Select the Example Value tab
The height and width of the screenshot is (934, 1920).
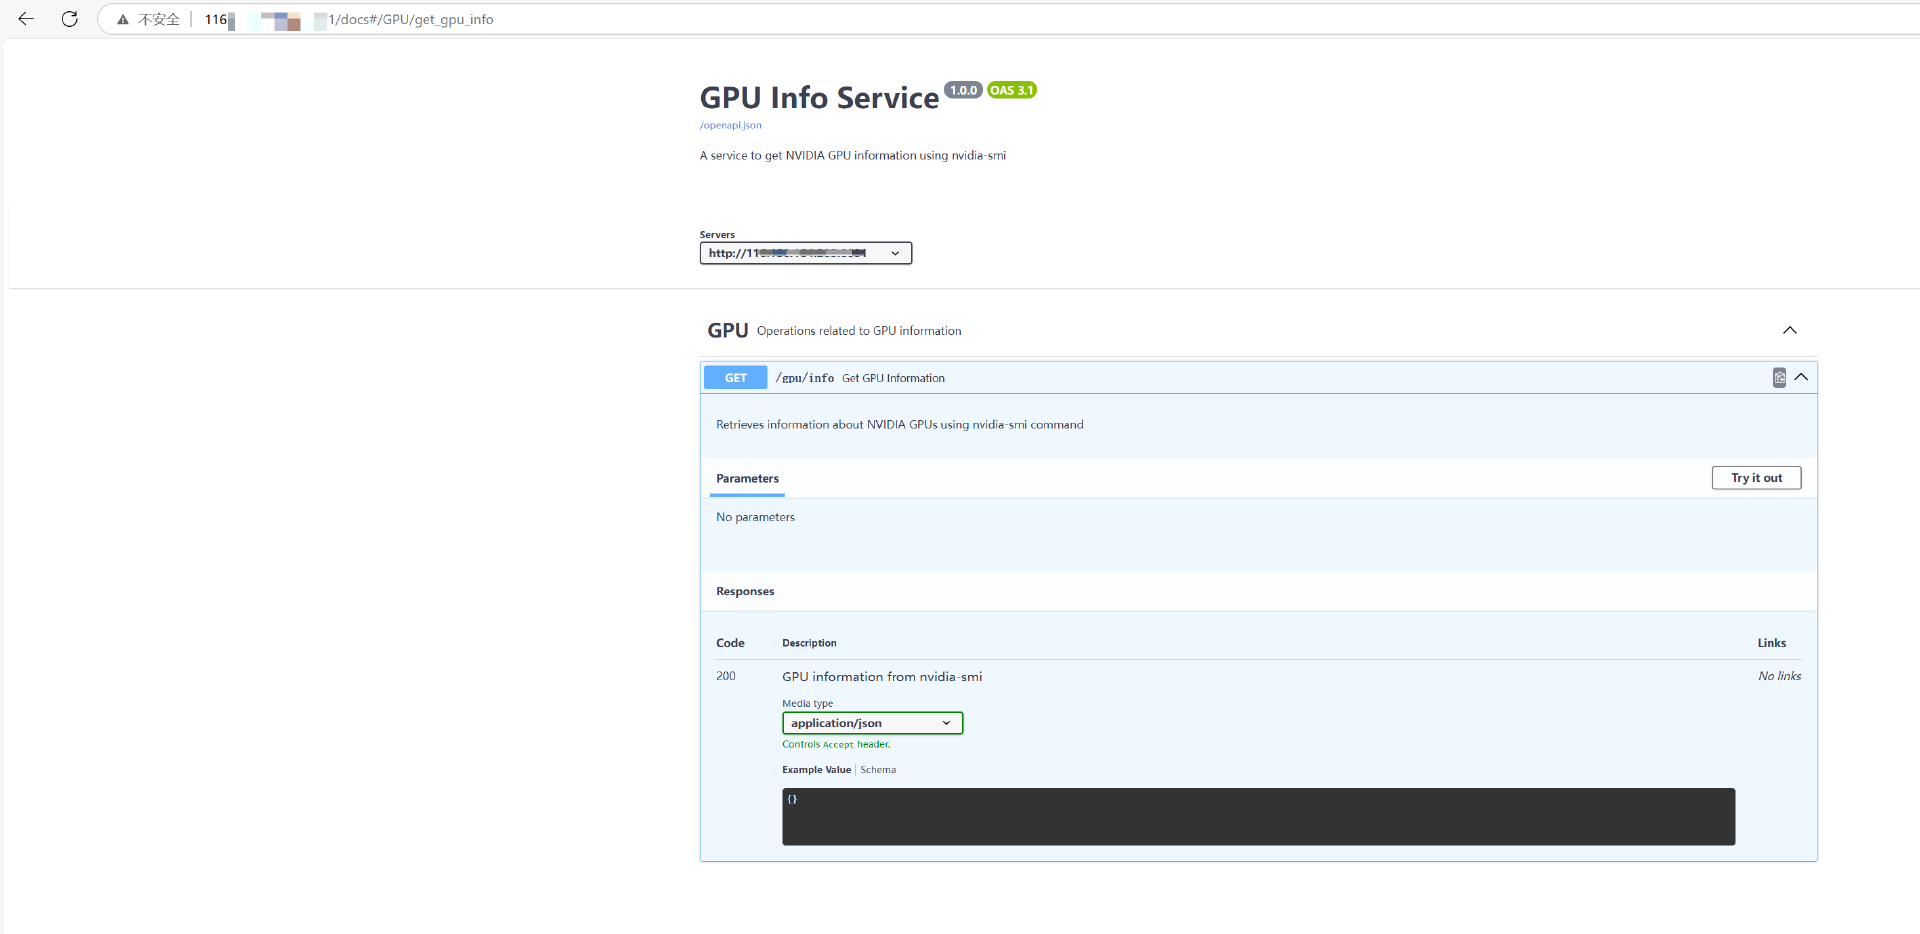point(816,770)
